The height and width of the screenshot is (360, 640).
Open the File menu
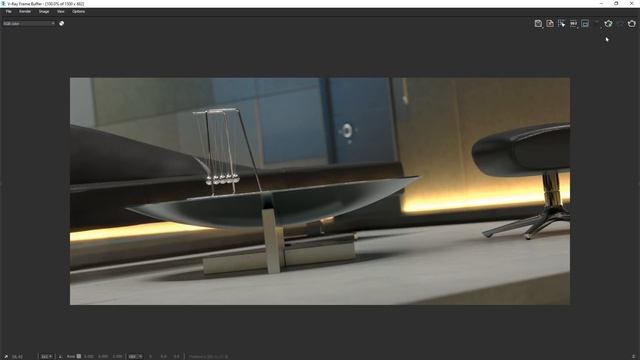click(8, 11)
